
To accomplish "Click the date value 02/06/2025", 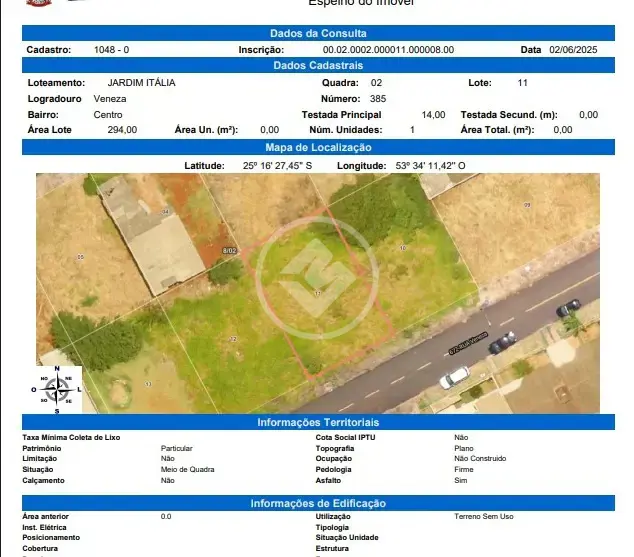I will 573,50.
